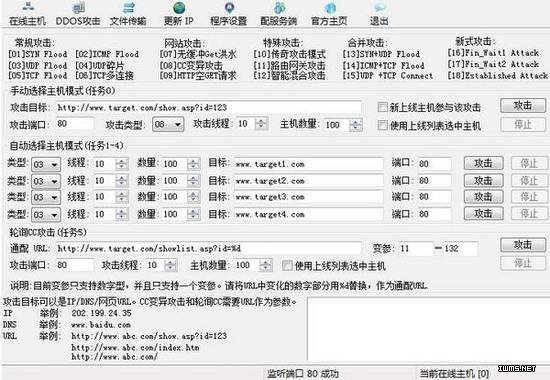The width and height of the screenshot is (550, 380).
Task: Click 变参 start field showing 11
Action: point(416,248)
